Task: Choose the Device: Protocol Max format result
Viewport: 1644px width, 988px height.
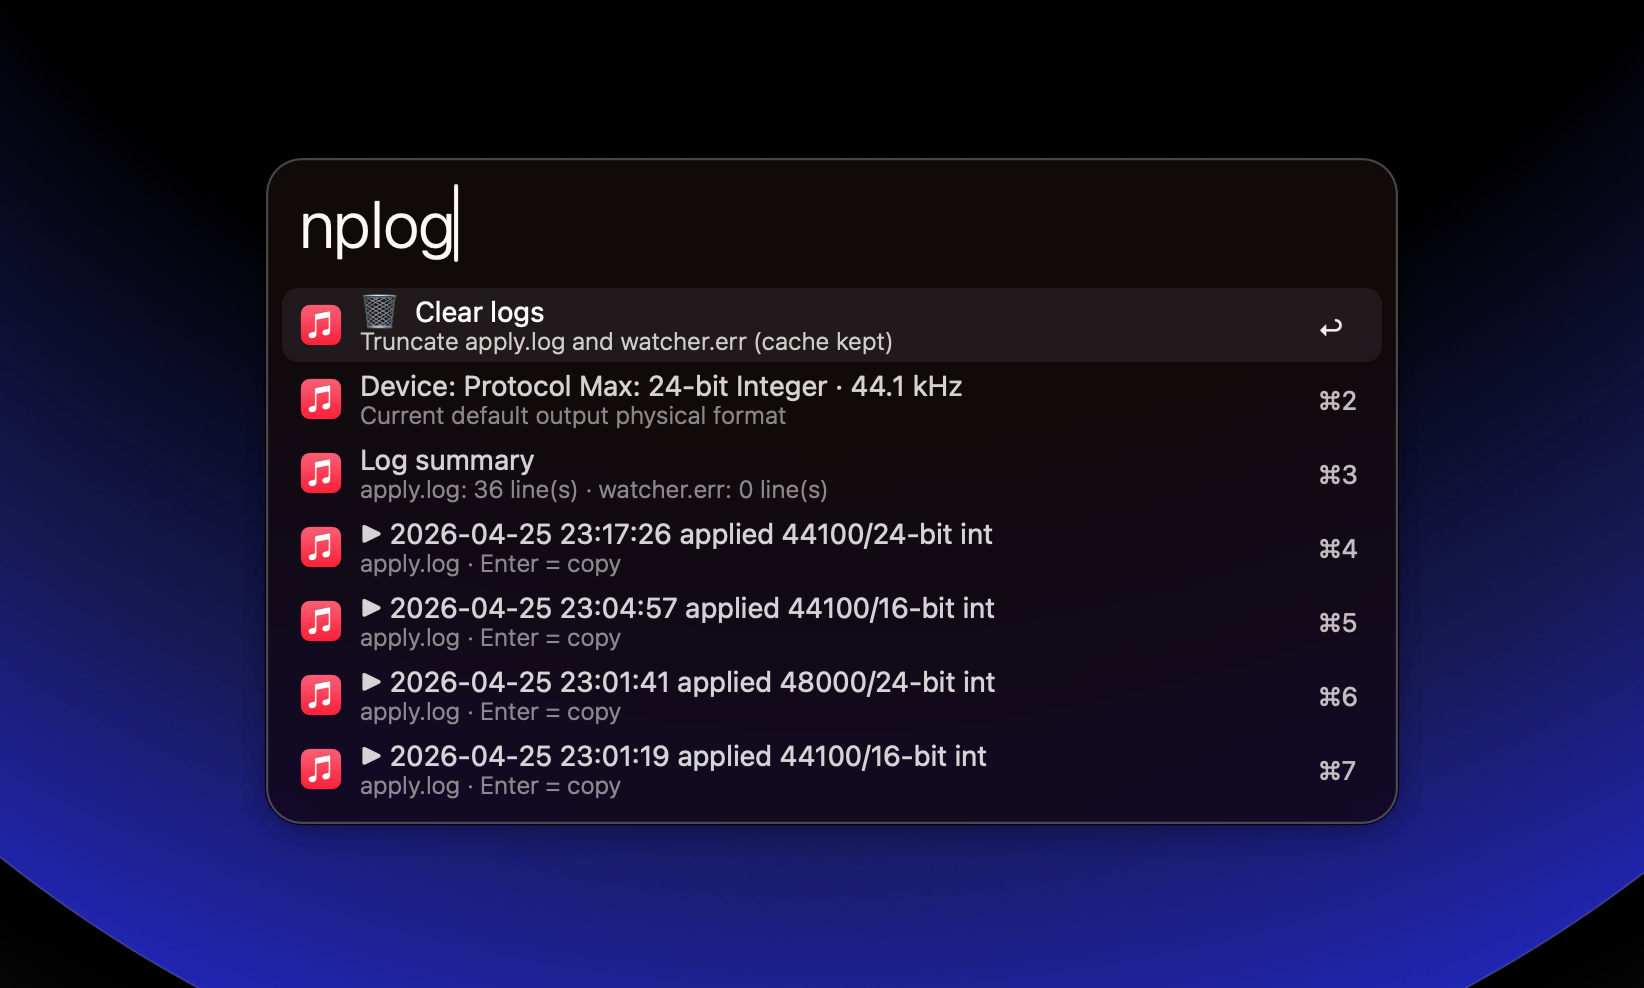Action: 832,399
